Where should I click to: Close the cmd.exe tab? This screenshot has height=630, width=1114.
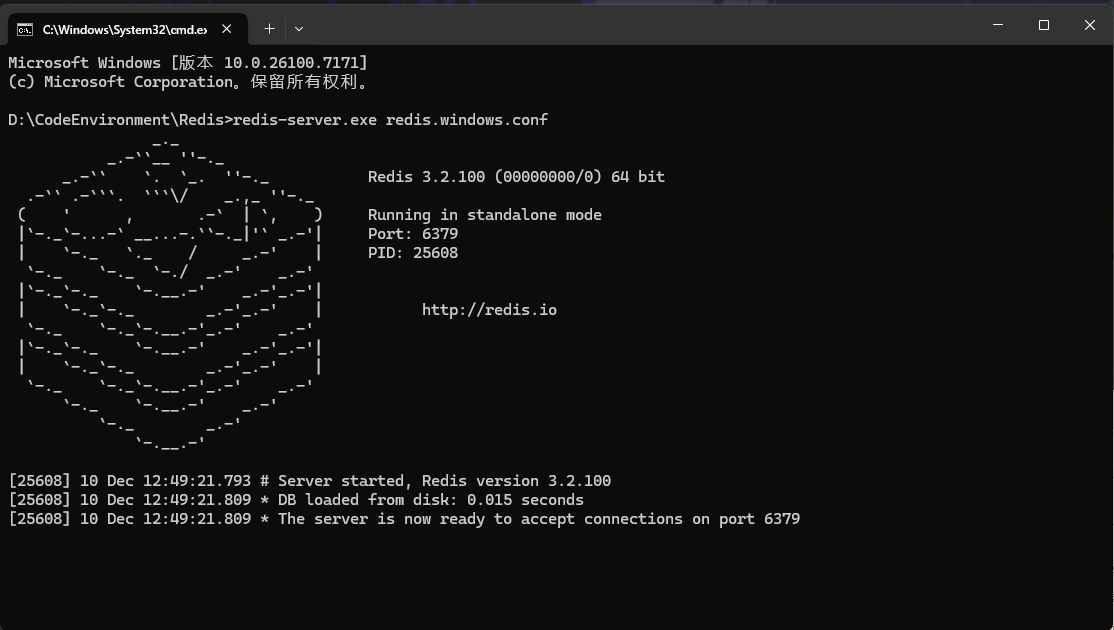point(227,29)
